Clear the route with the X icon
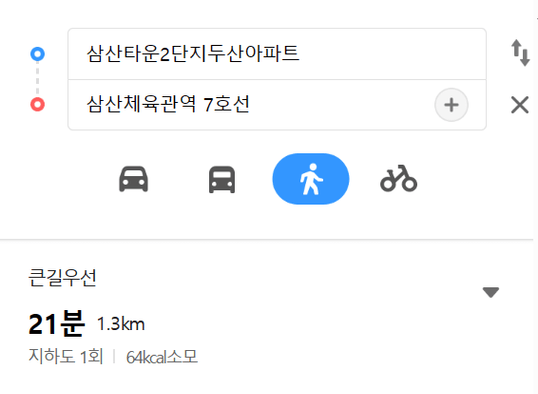This screenshot has width=538, height=394. pos(520,105)
